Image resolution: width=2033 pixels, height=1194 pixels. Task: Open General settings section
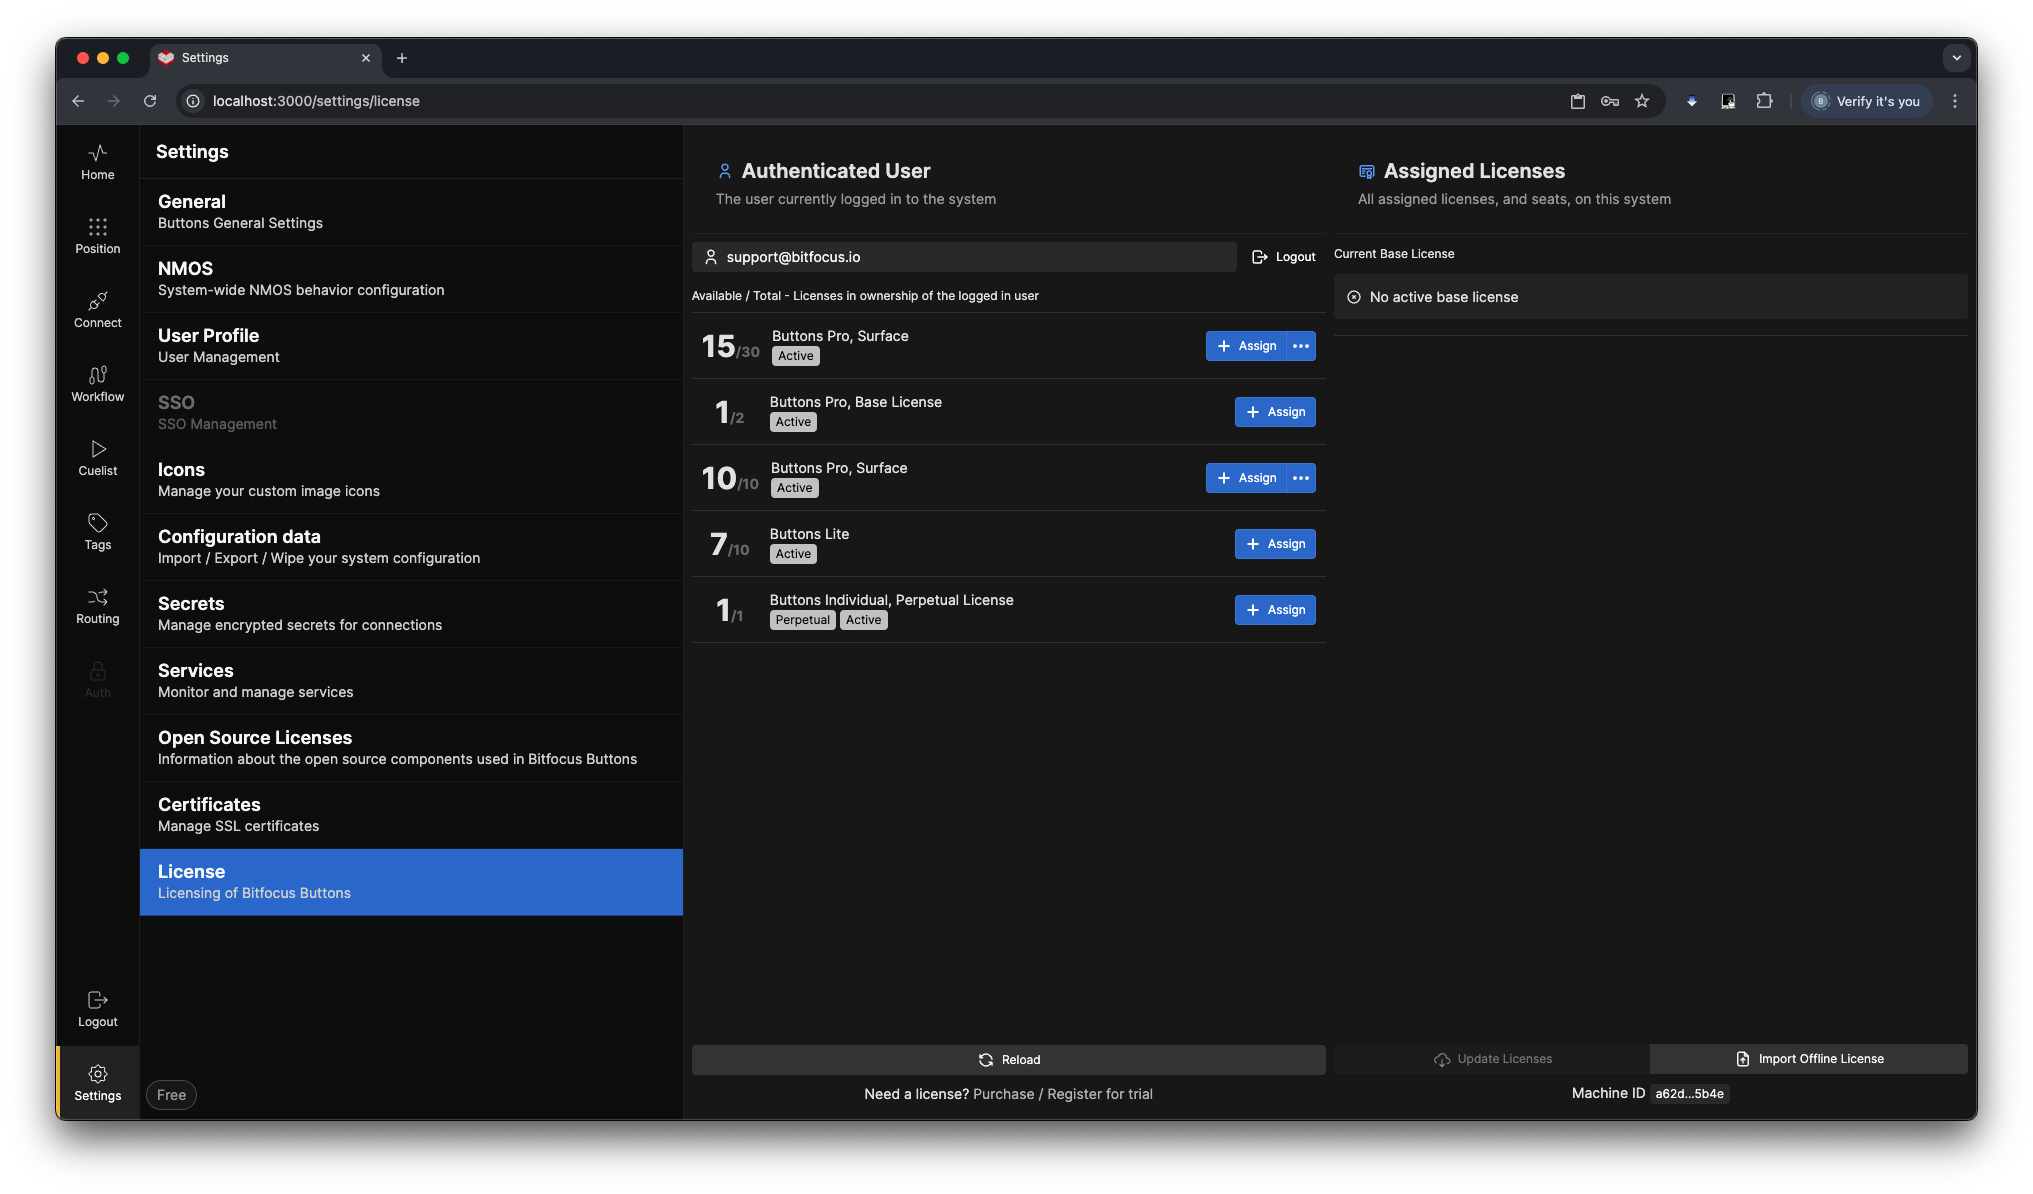coord(411,212)
